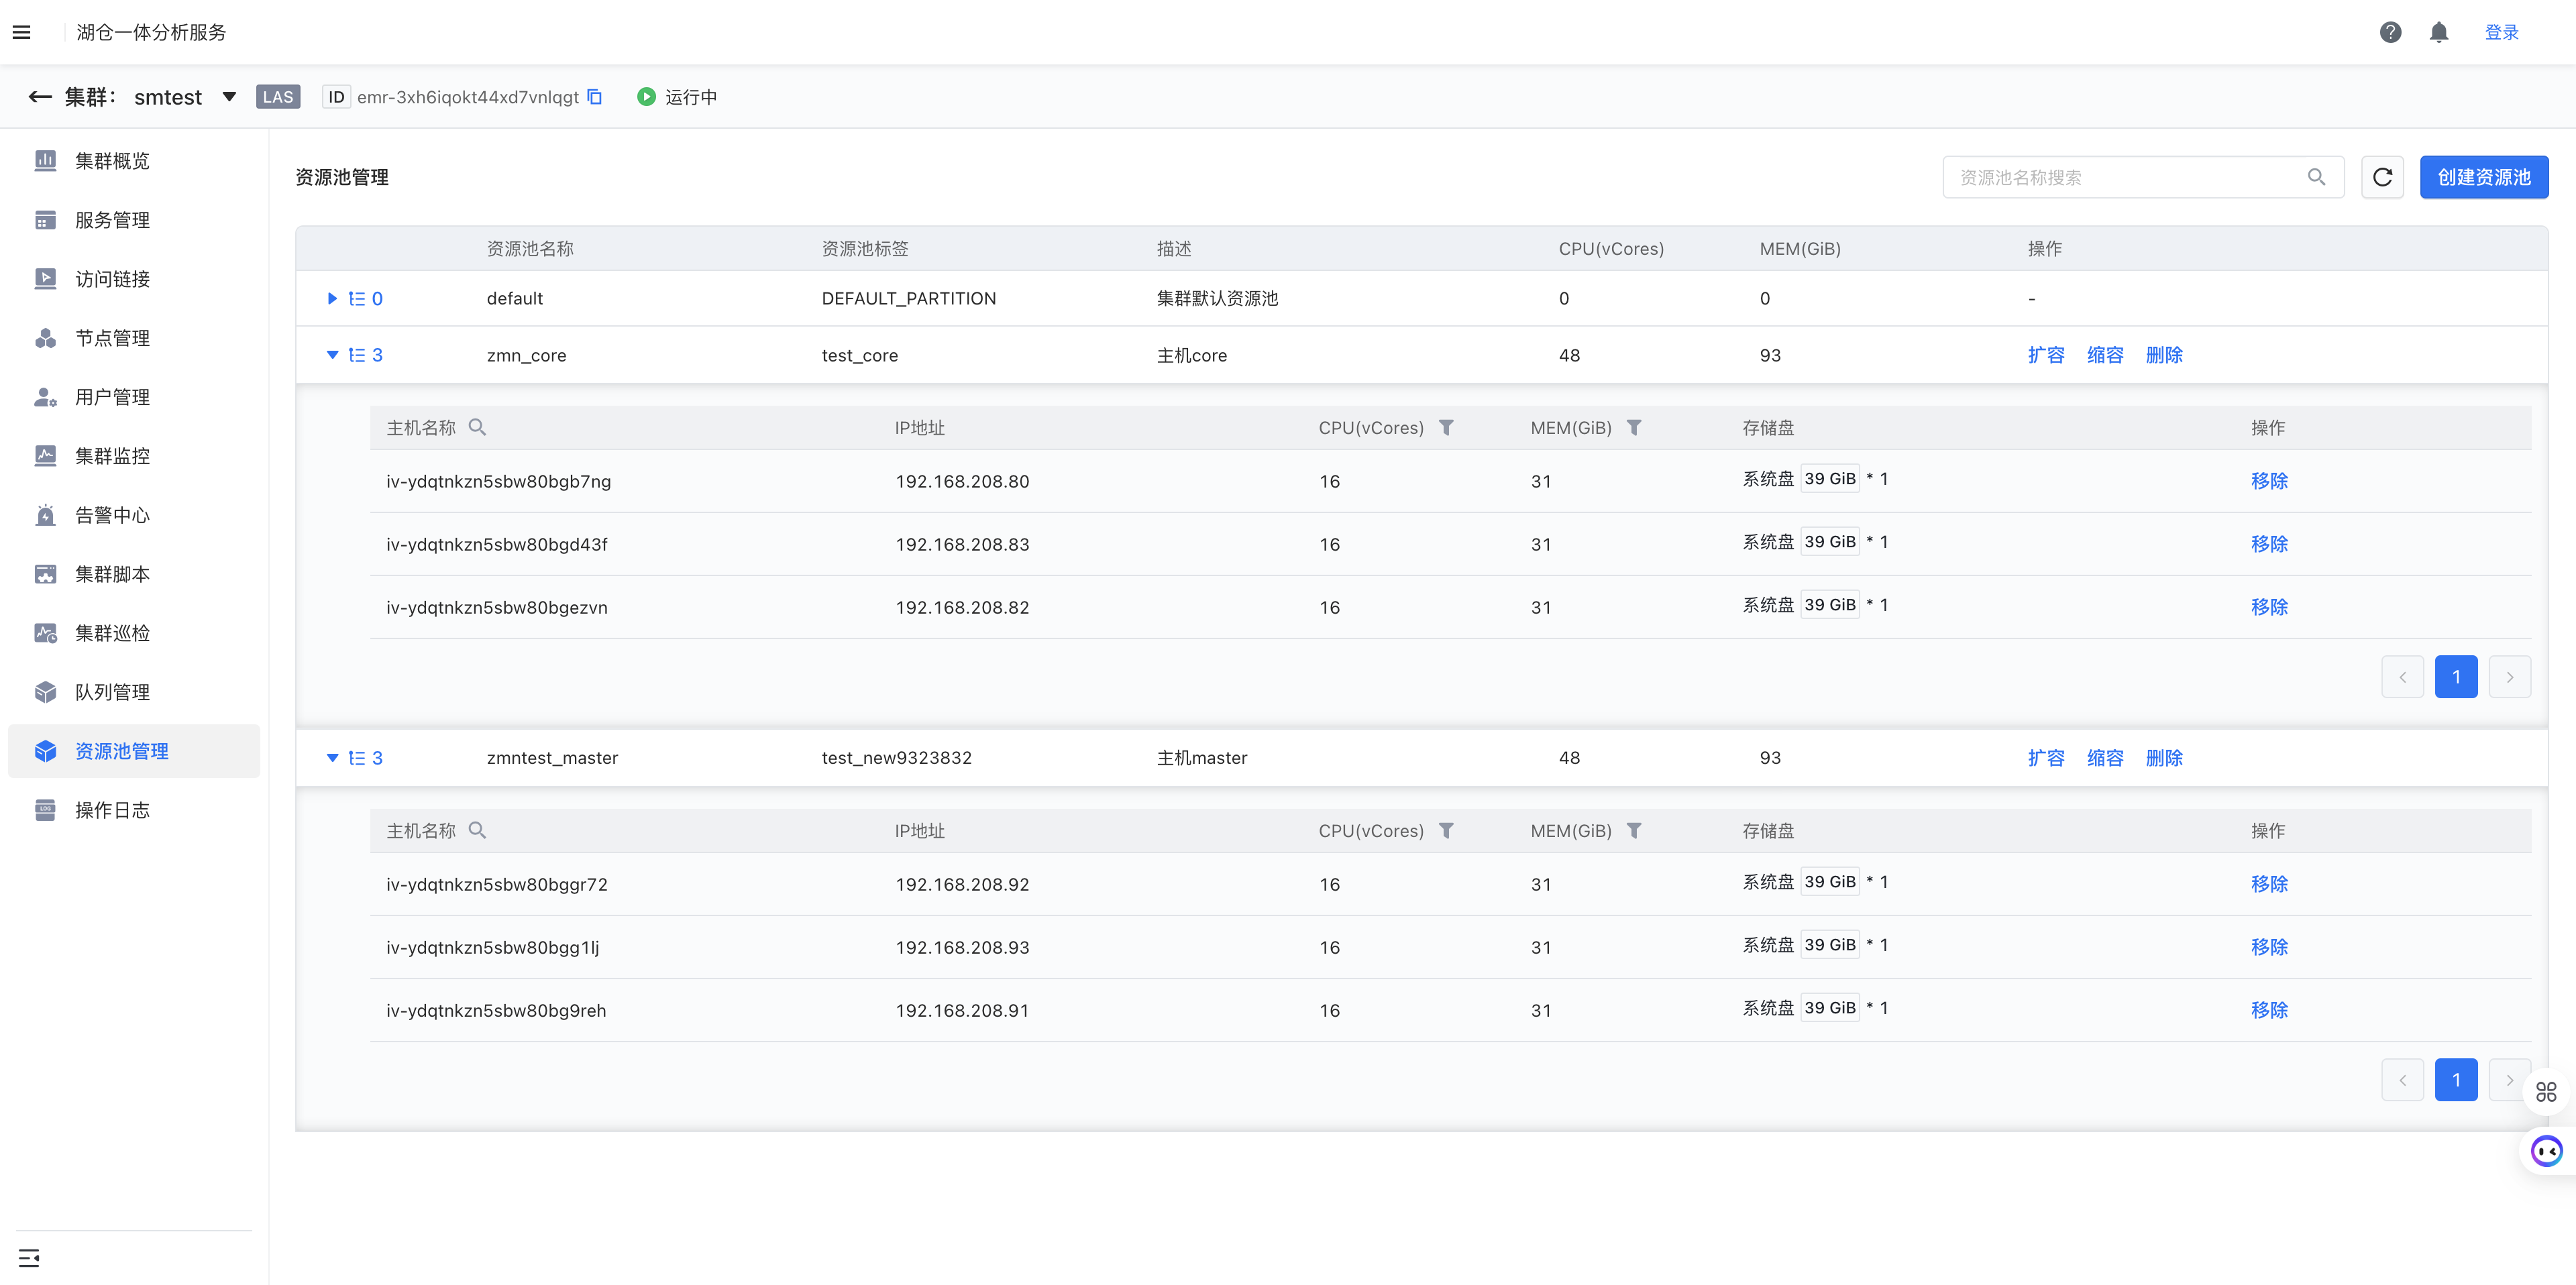Go to previous page in zmn_core hosts
Viewport: 2576px width, 1285px height.
[2402, 677]
